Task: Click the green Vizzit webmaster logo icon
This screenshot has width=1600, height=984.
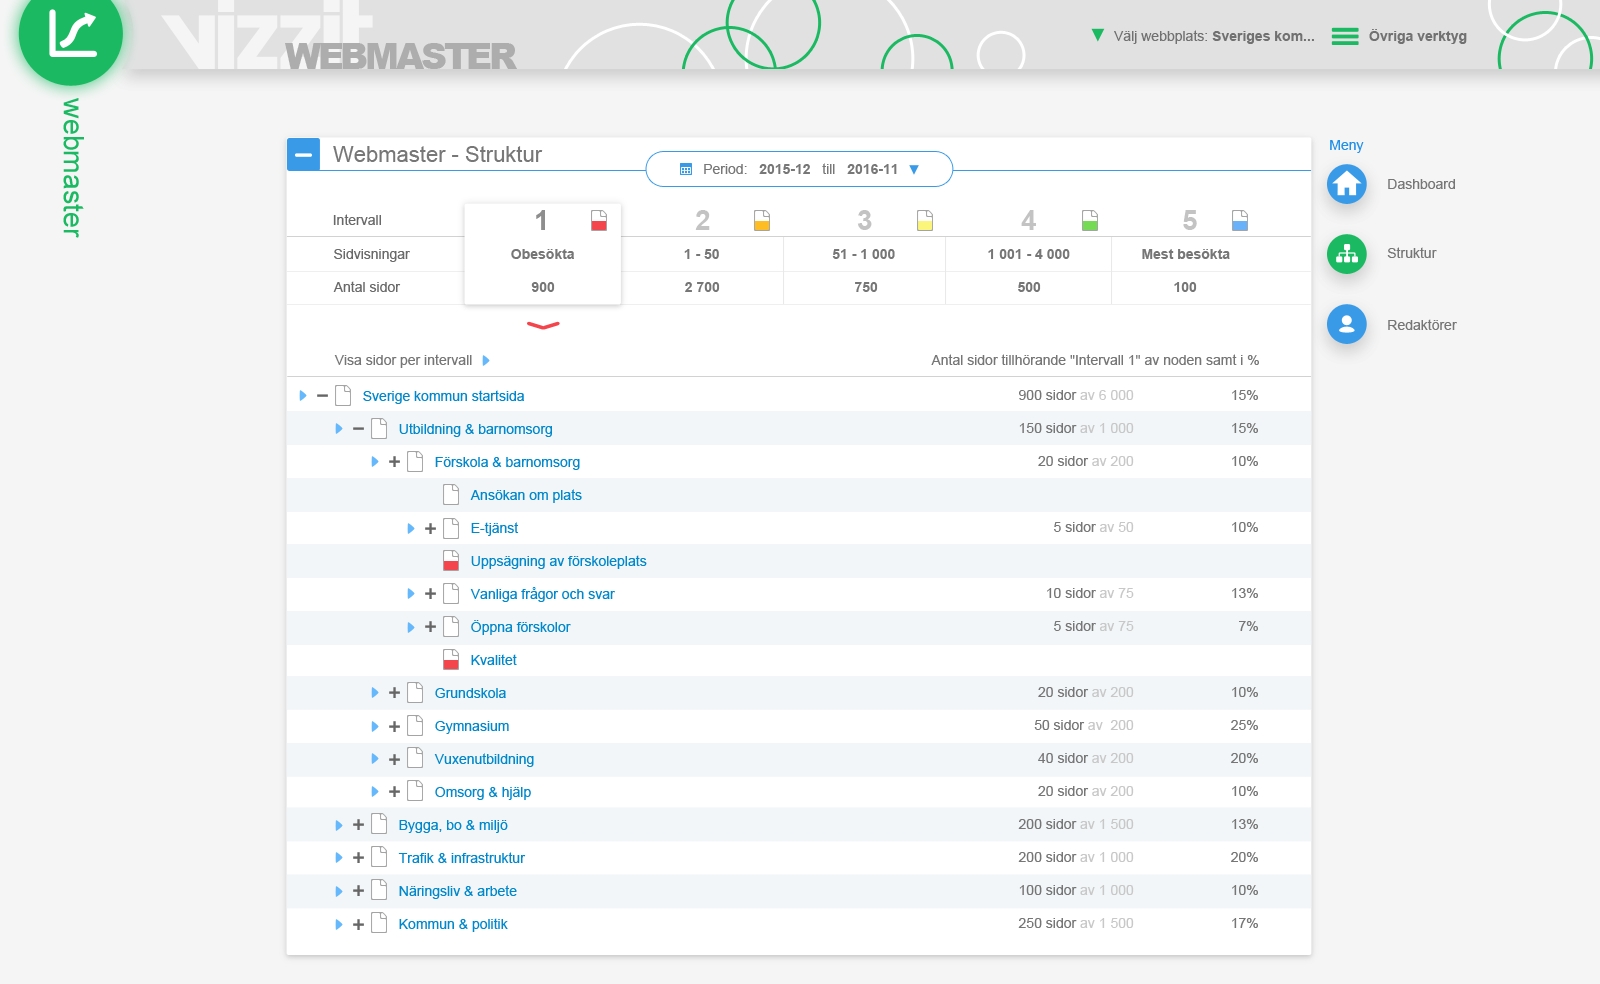Action: 71,33
